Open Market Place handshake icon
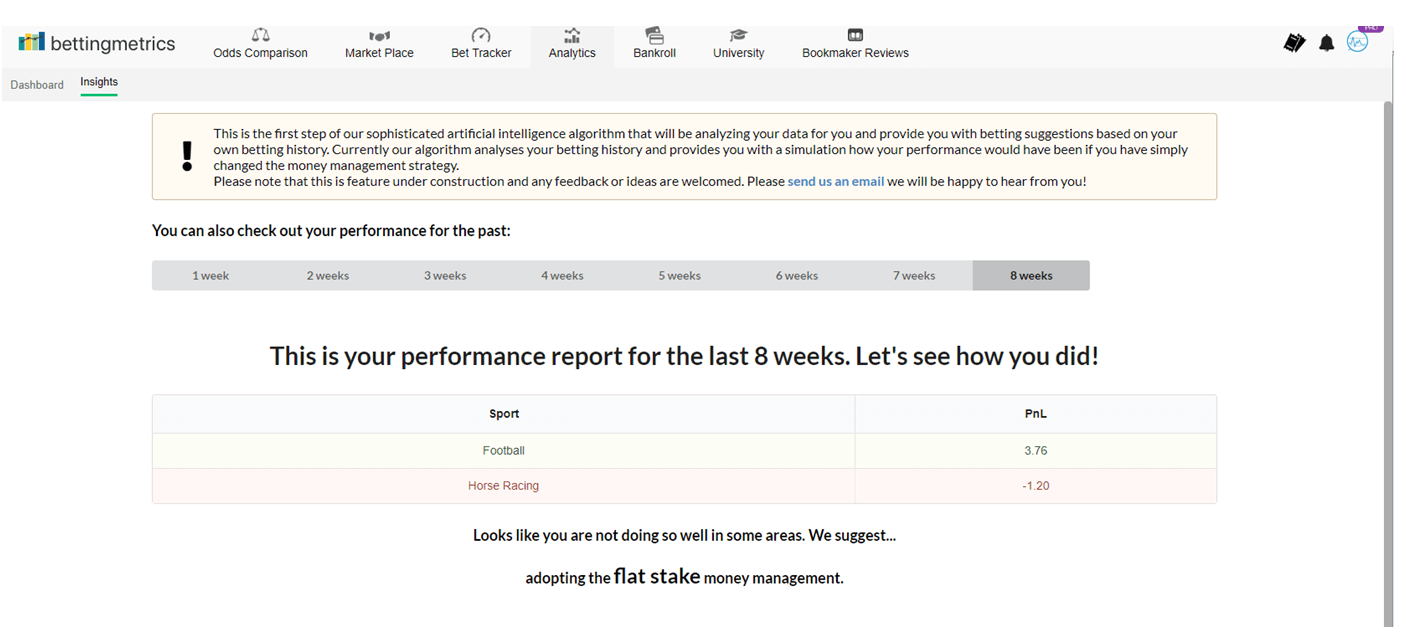 tap(379, 36)
